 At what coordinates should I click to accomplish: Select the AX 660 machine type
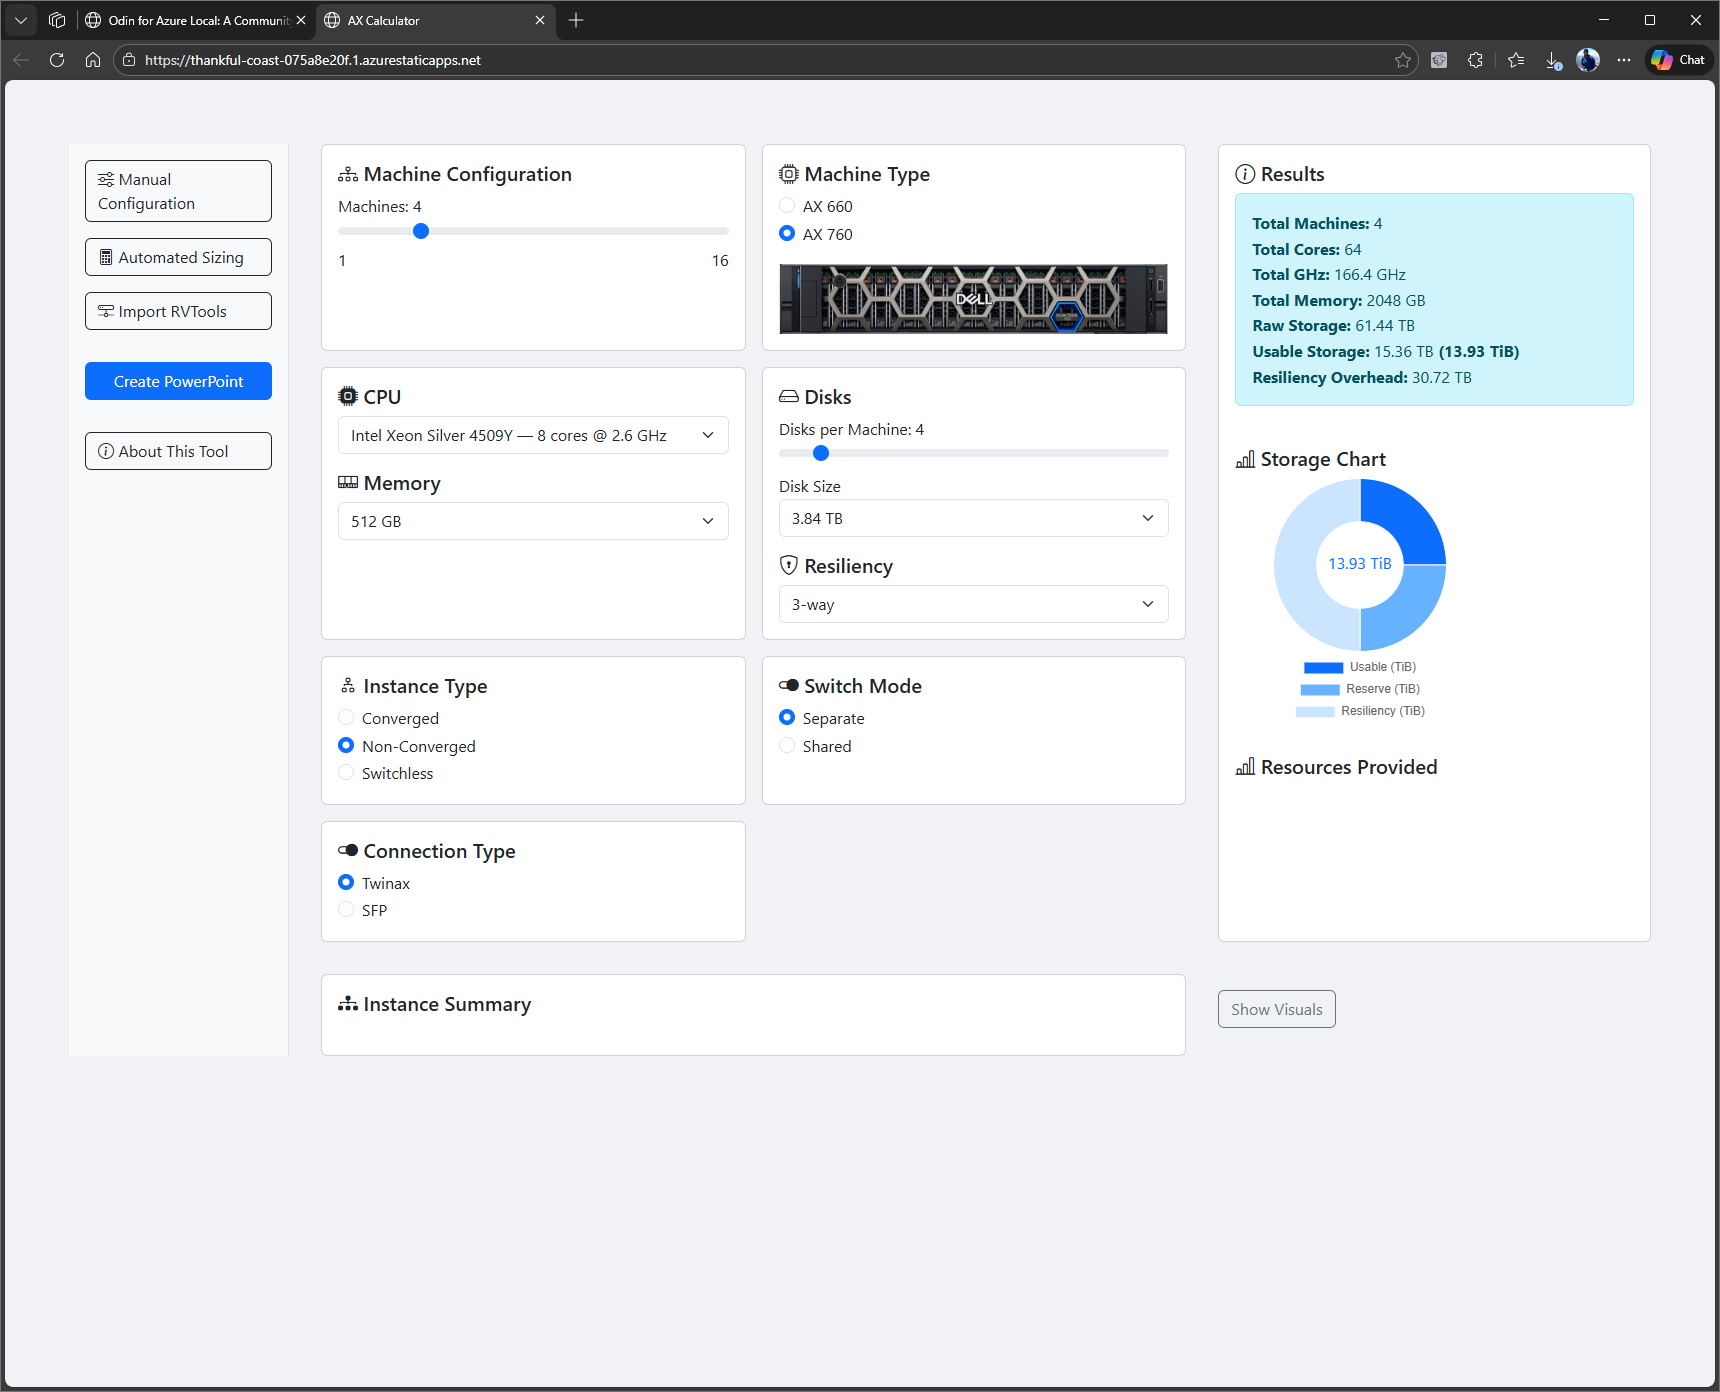tap(788, 206)
